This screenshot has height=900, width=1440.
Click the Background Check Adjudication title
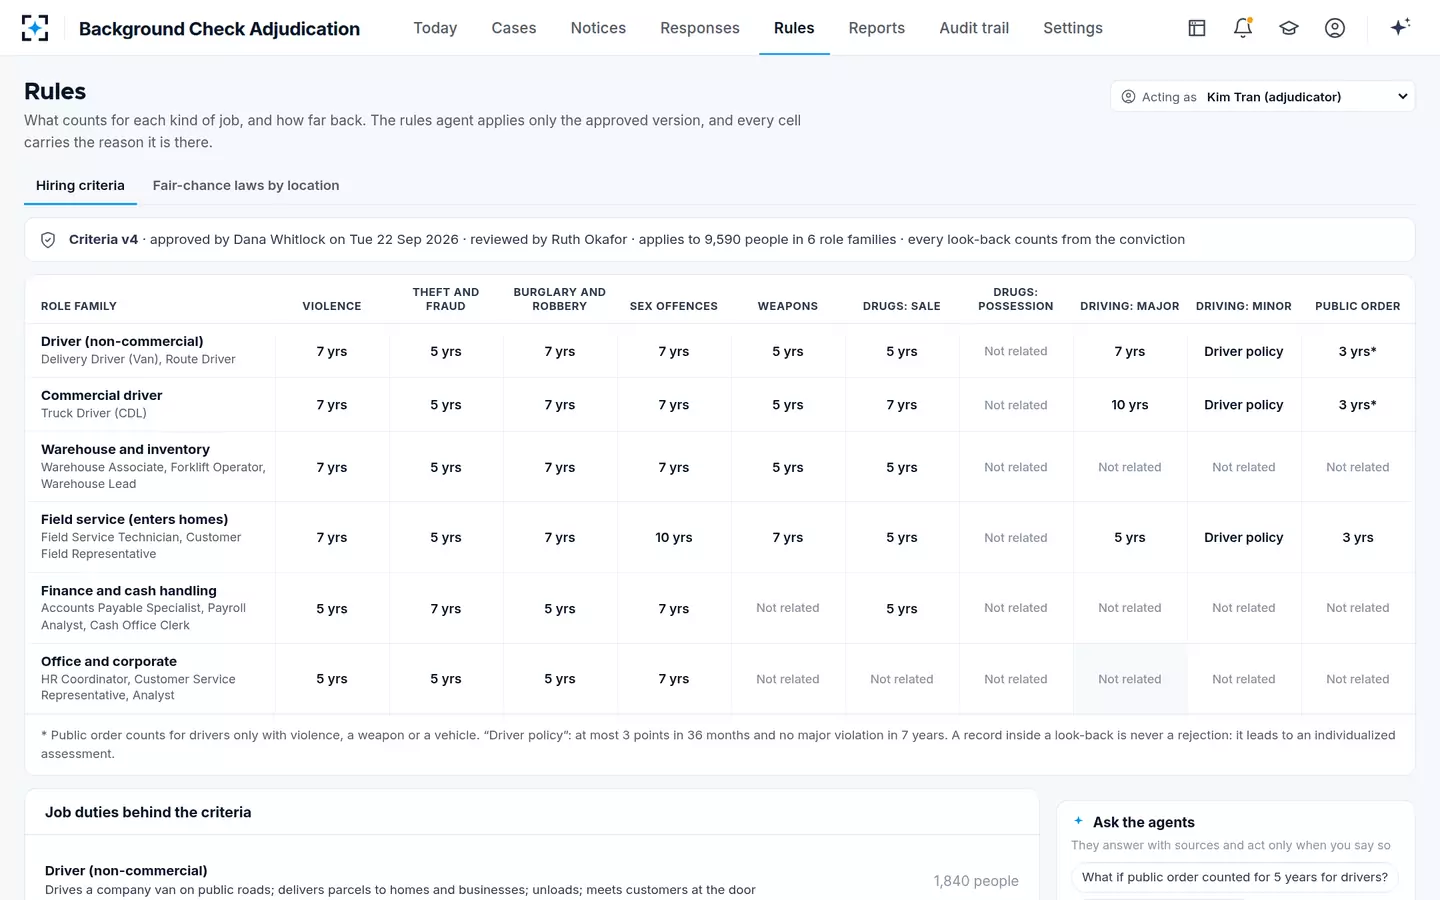pos(219,29)
